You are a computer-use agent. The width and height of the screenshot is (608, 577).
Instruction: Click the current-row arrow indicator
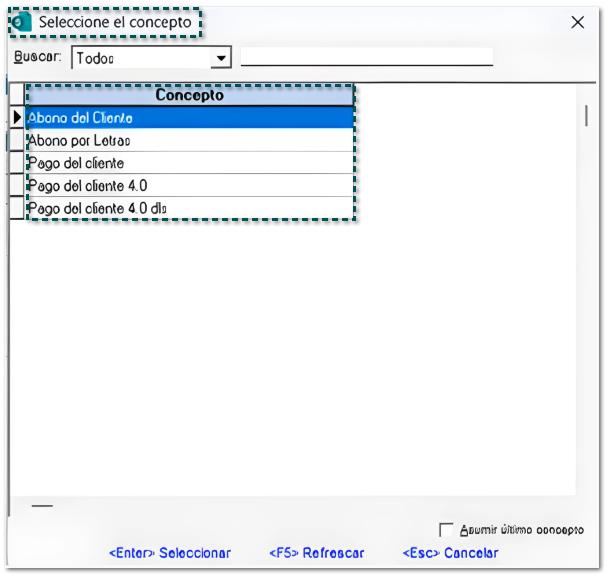pos(17,118)
